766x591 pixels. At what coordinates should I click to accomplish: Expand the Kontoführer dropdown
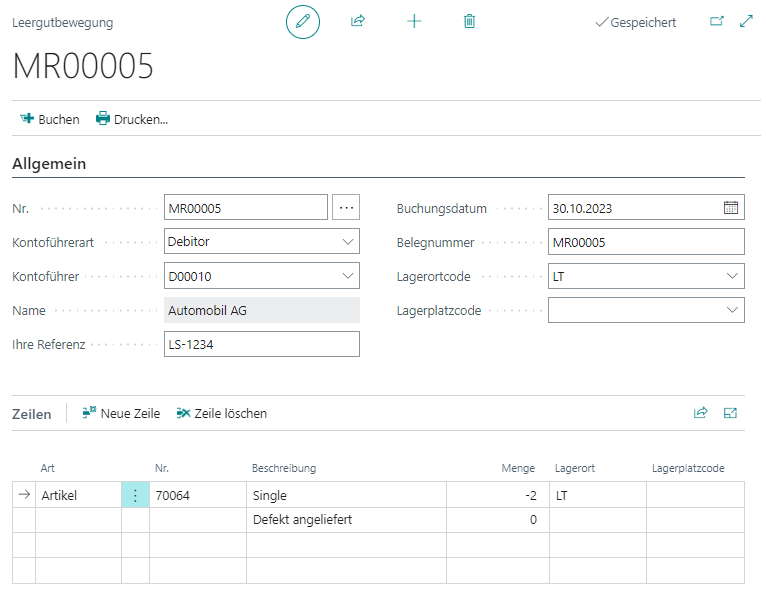pos(348,276)
